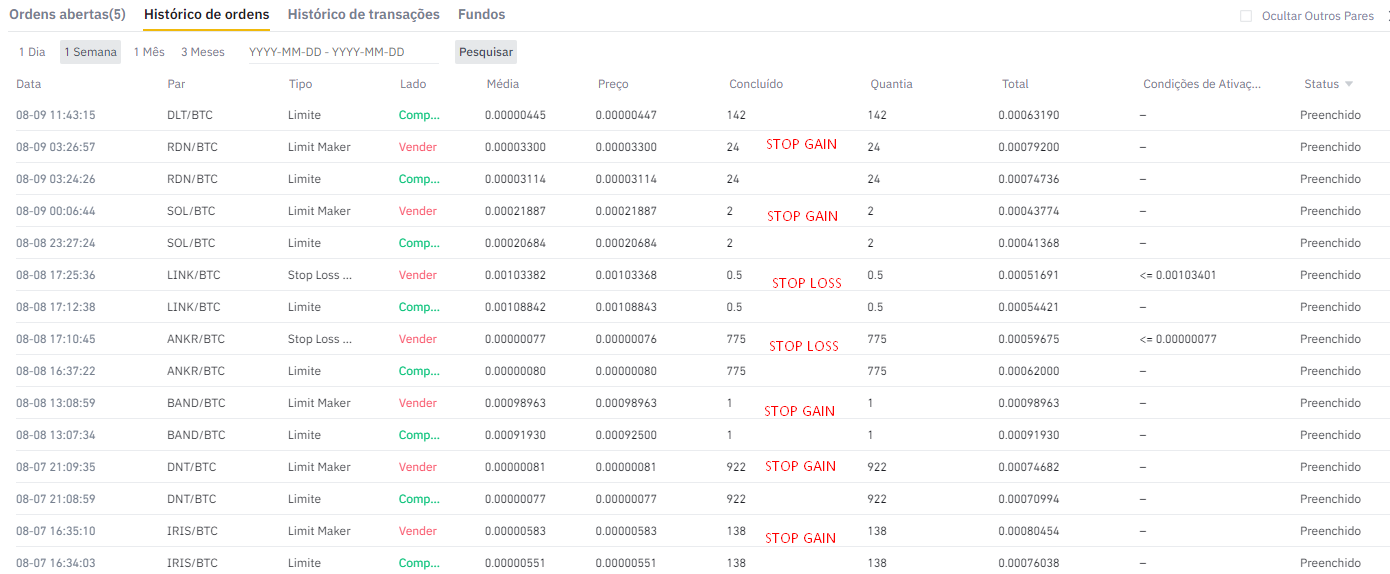Click the Concluído column header
This screenshot has width=1390, height=574.
pyautogui.click(x=756, y=84)
